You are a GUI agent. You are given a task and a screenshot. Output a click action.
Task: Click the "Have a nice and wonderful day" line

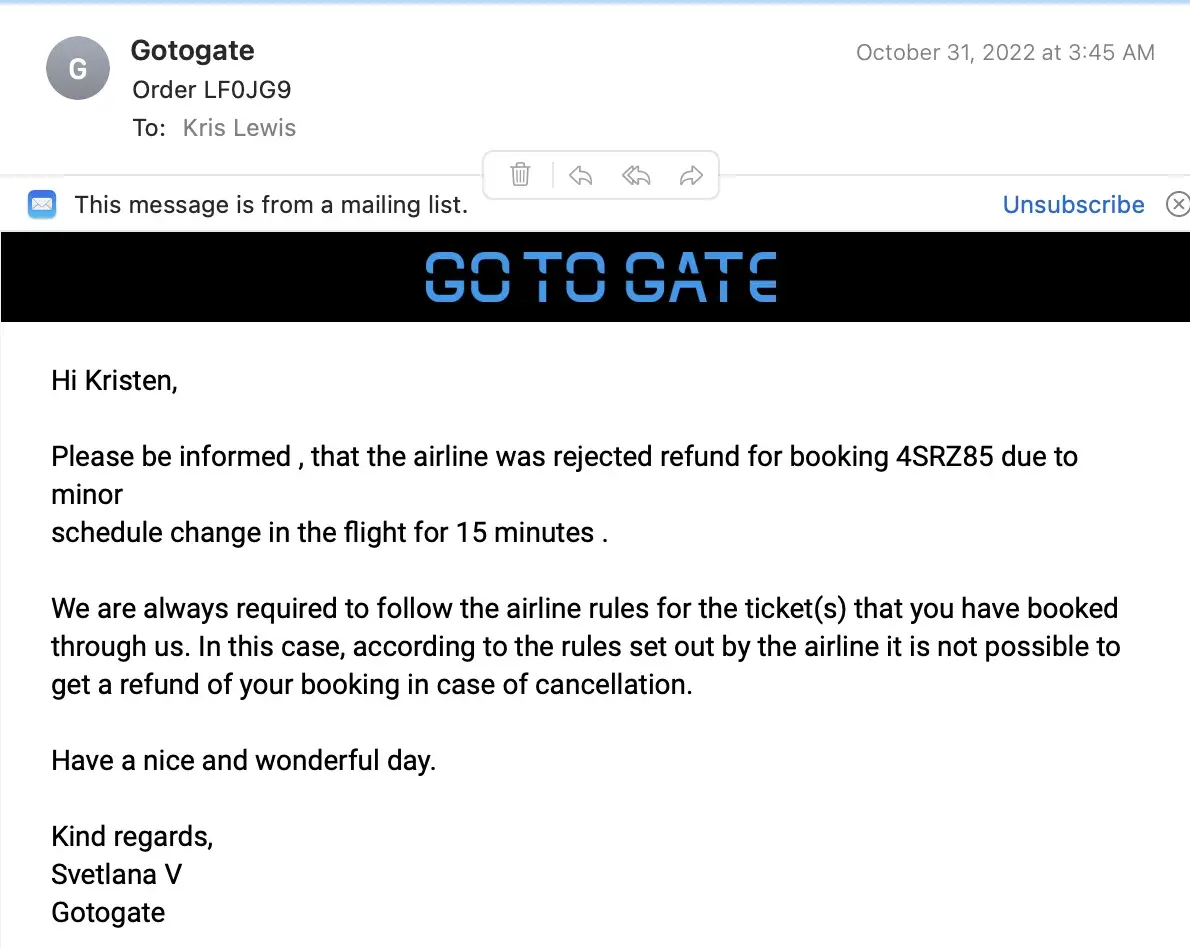pyautogui.click(x=243, y=761)
